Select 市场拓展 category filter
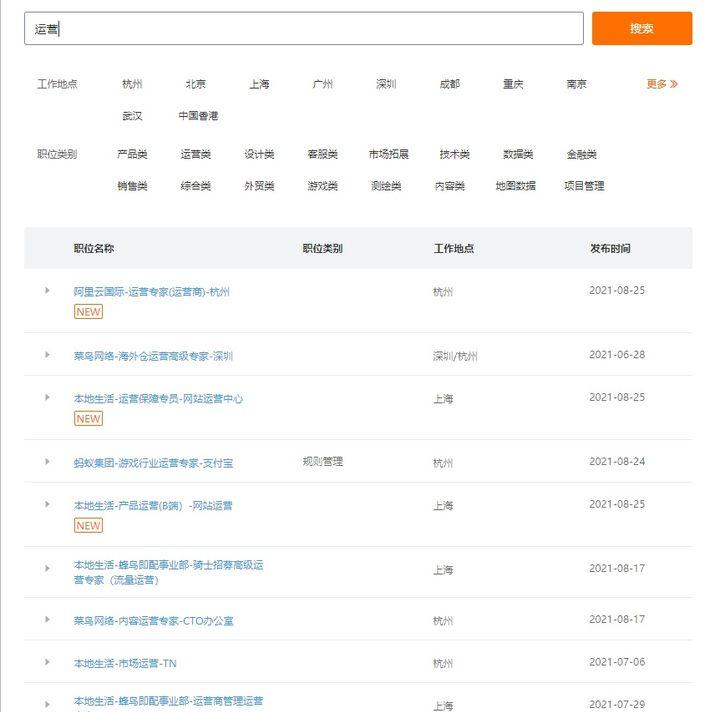720x712 pixels. pyautogui.click(x=388, y=154)
